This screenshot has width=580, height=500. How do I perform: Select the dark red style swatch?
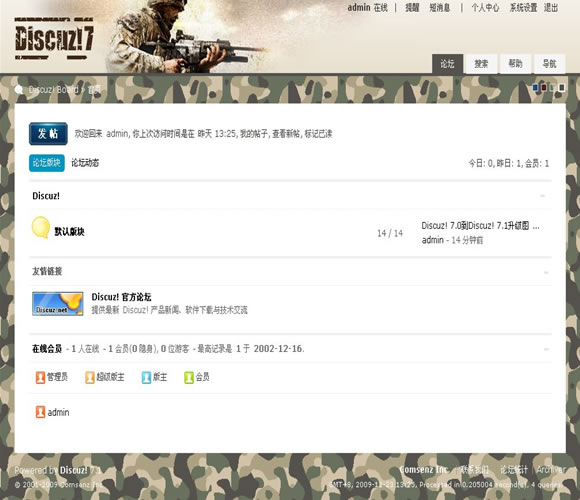coord(544,88)
